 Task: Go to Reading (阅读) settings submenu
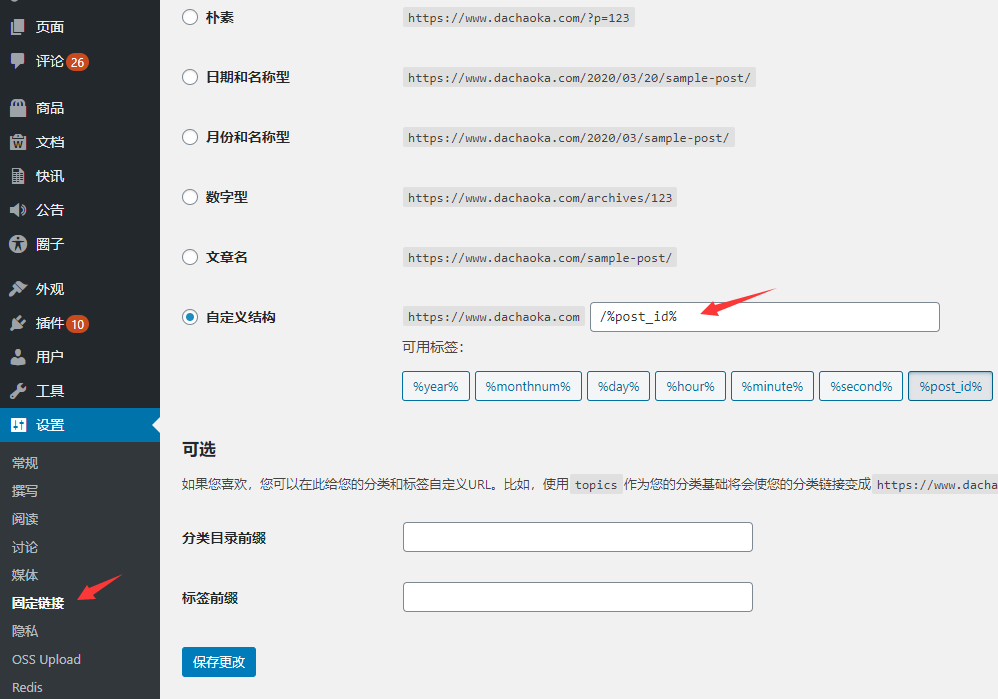25,519
